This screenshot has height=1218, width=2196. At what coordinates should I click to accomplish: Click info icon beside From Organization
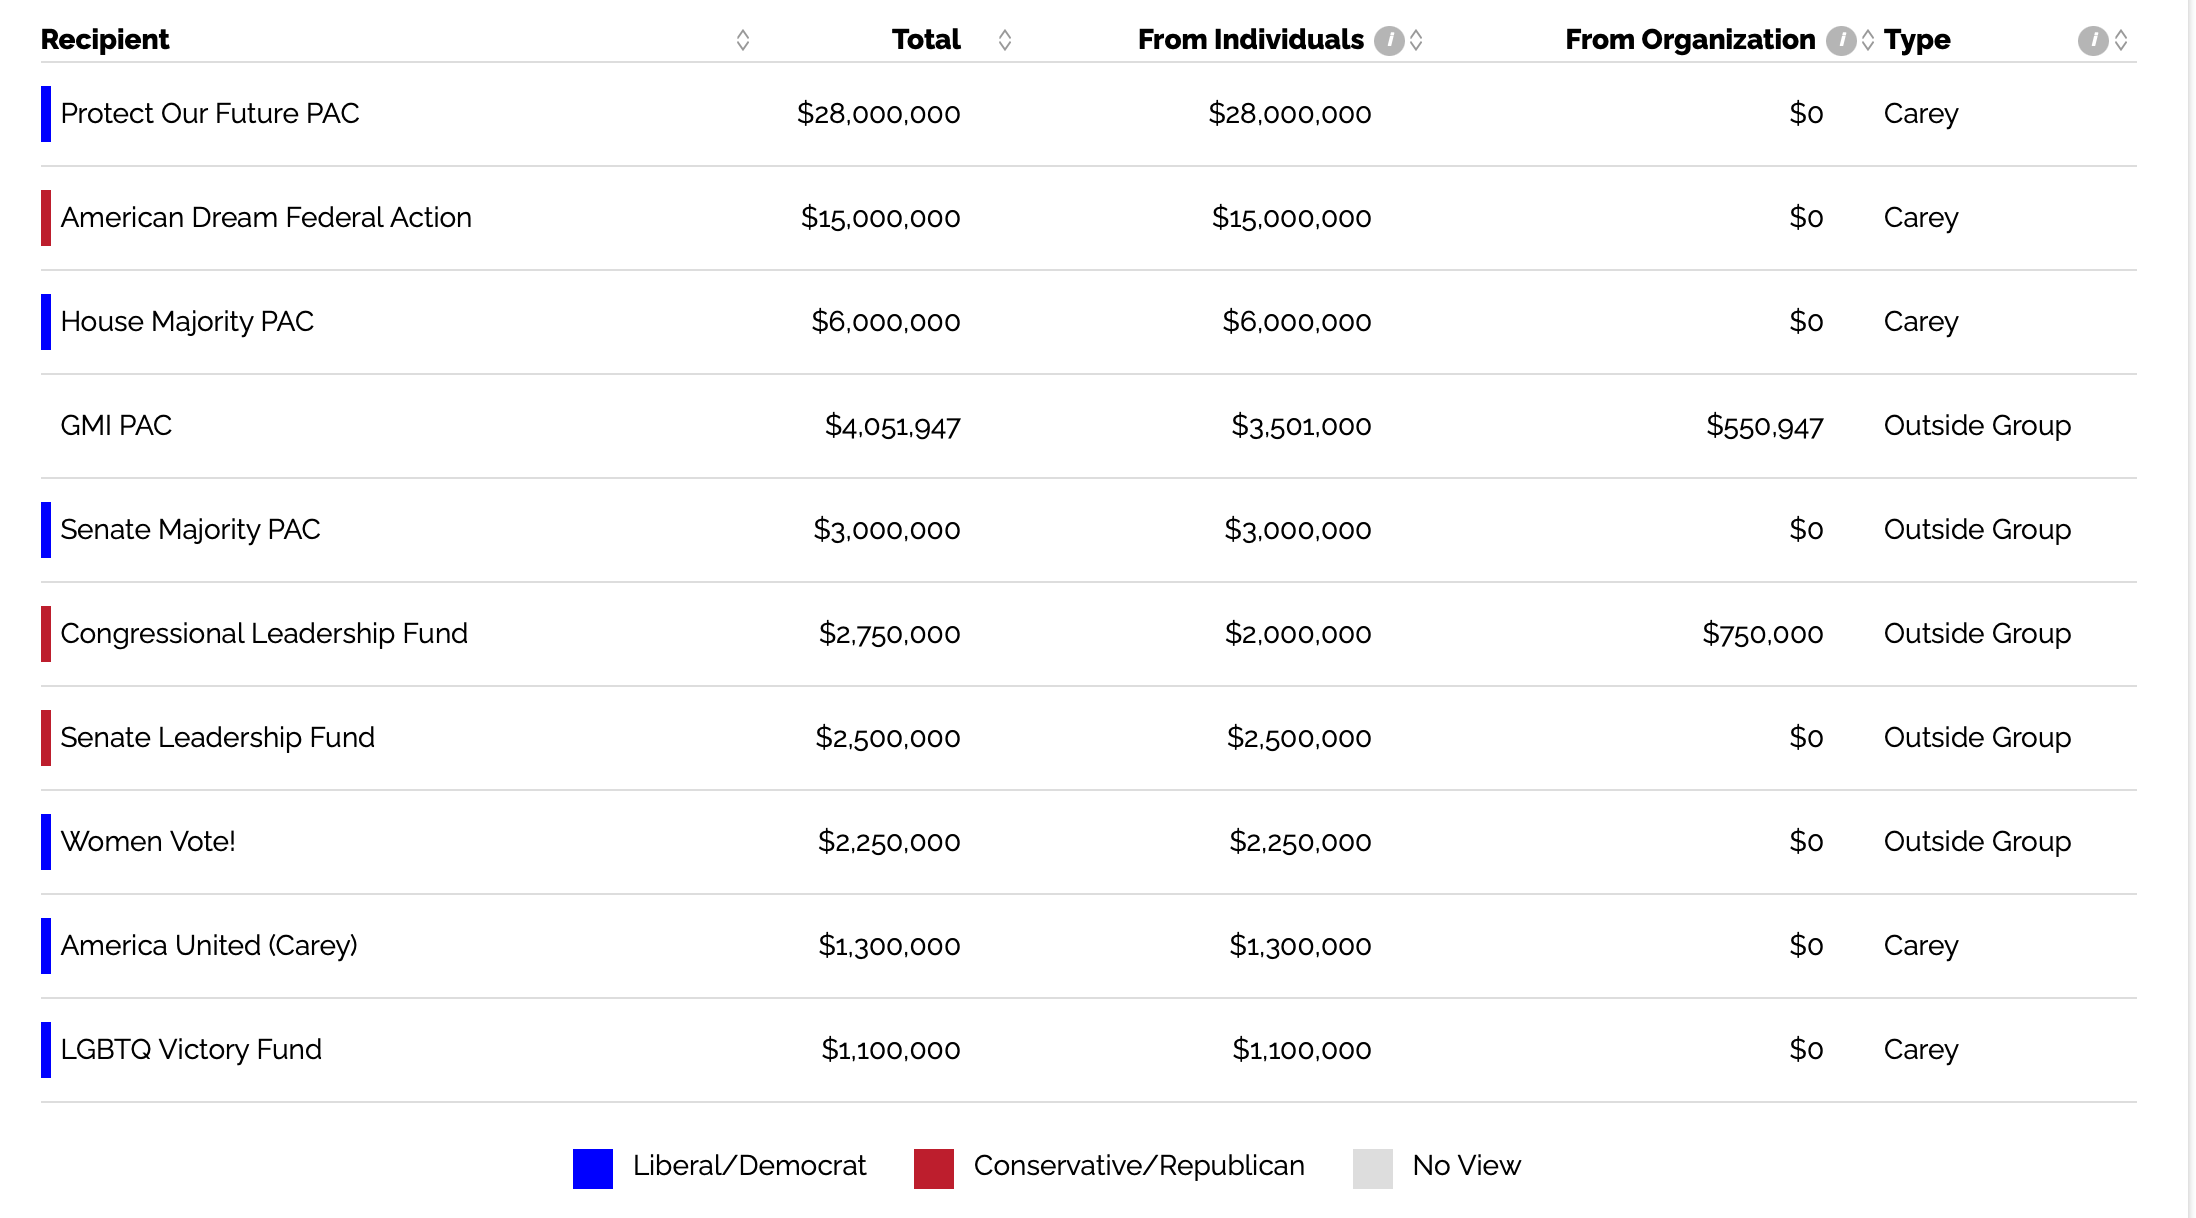pos(1840,41)
